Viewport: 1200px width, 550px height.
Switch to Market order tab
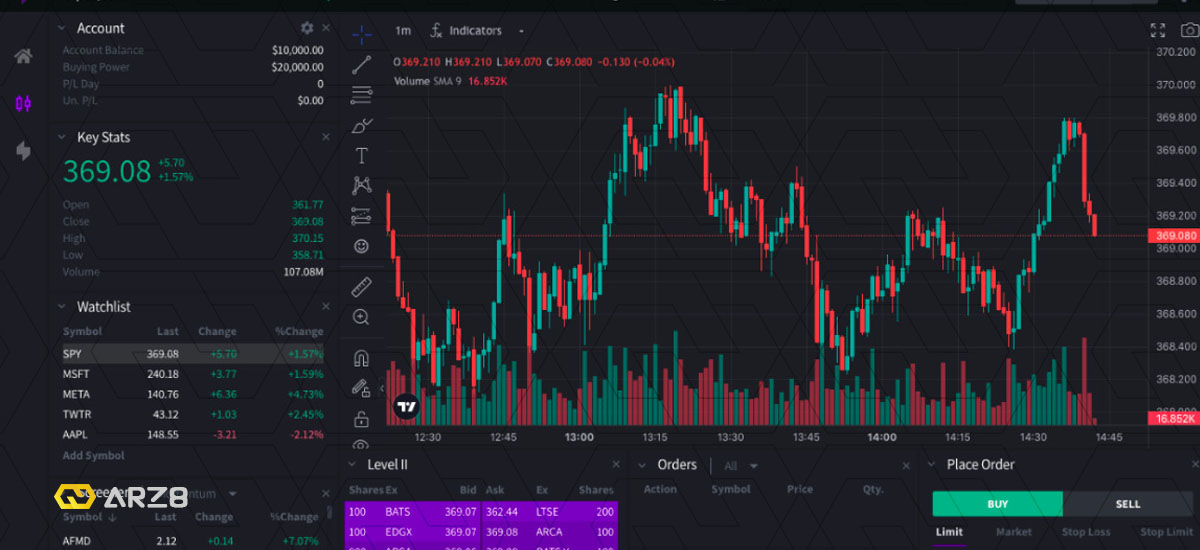click(x=1013, y=532)
